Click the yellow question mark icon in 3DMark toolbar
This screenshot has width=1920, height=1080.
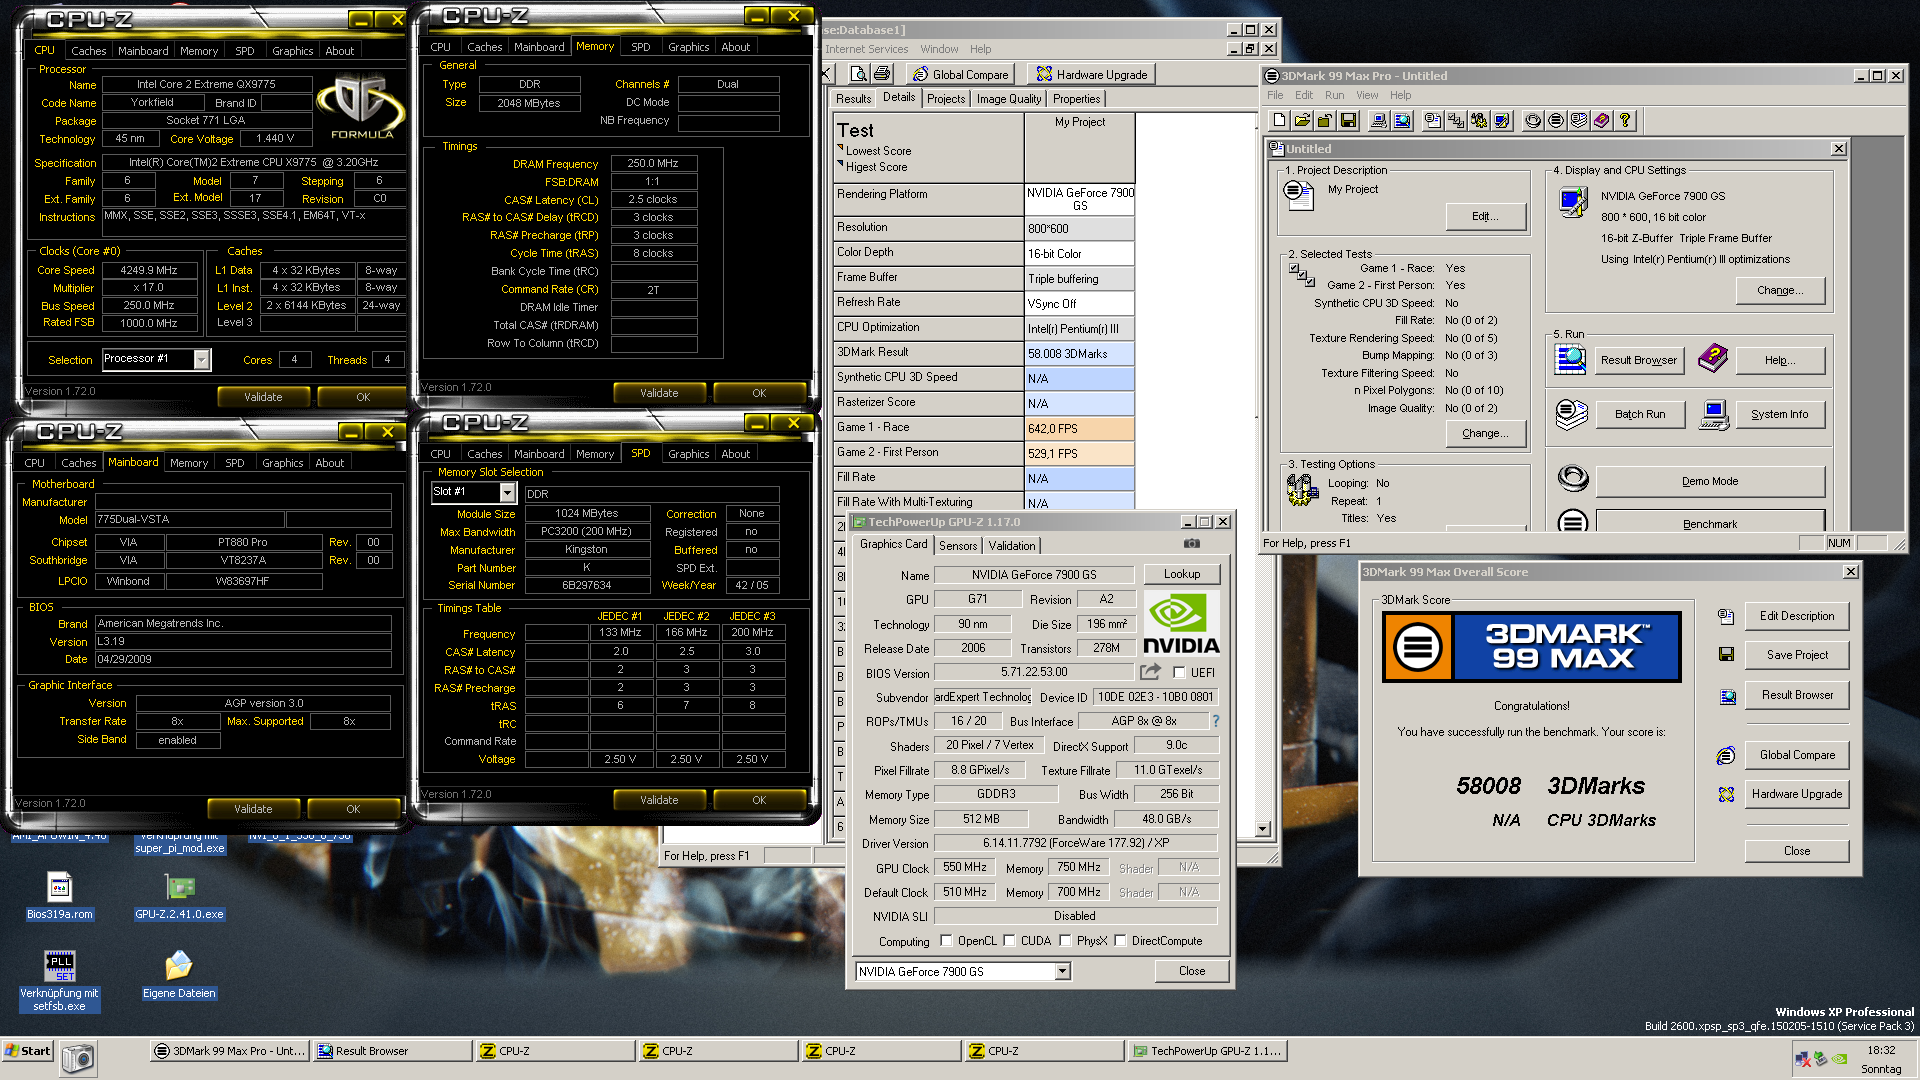coord(1625,121)
